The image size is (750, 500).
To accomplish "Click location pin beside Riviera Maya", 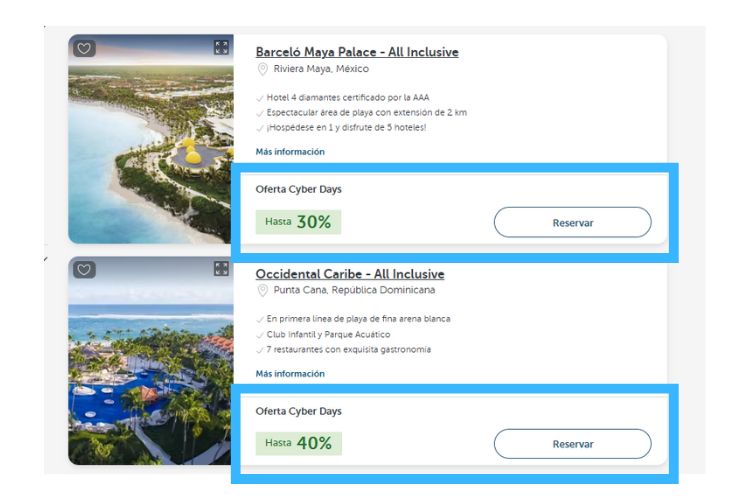I will tap(262, 69).
